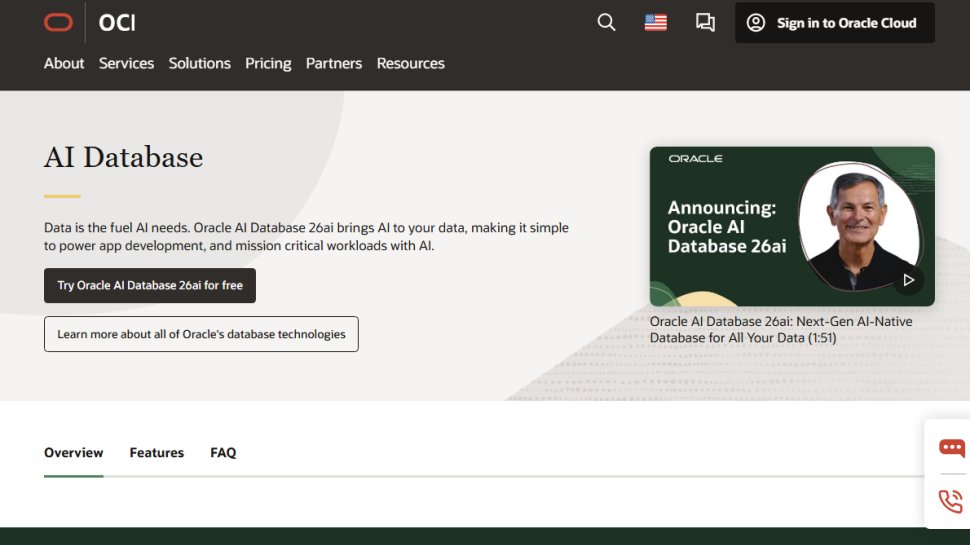Image resolution: width=970 pixels, height=545 pixels.
Task: Open the Pricing menu item
Action: point(268,63)
